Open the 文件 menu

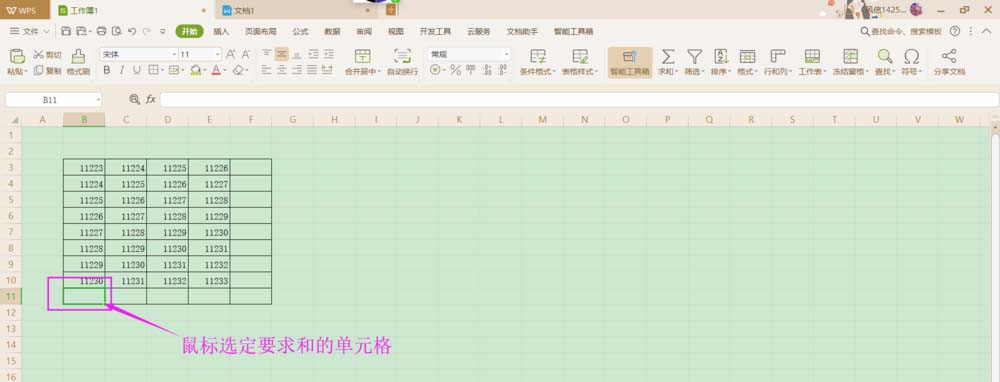[29, 31]
